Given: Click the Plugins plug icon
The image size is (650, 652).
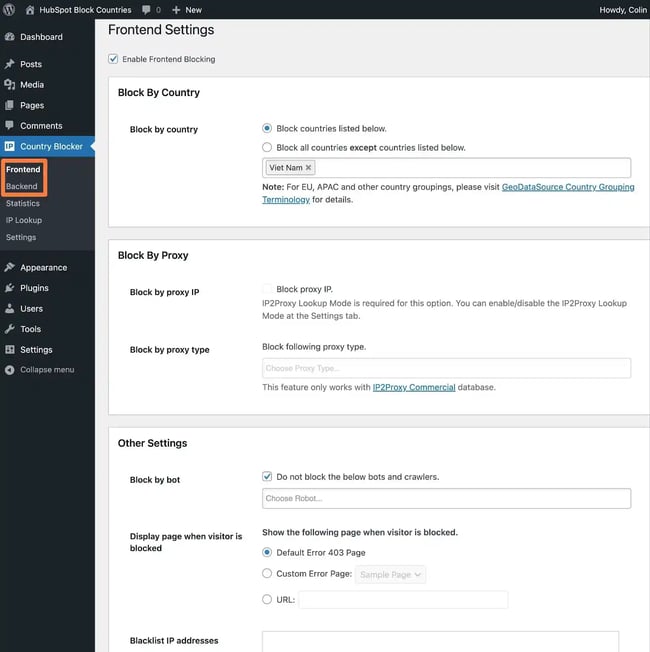Looking at the screenshot, I should pos(10,288).
